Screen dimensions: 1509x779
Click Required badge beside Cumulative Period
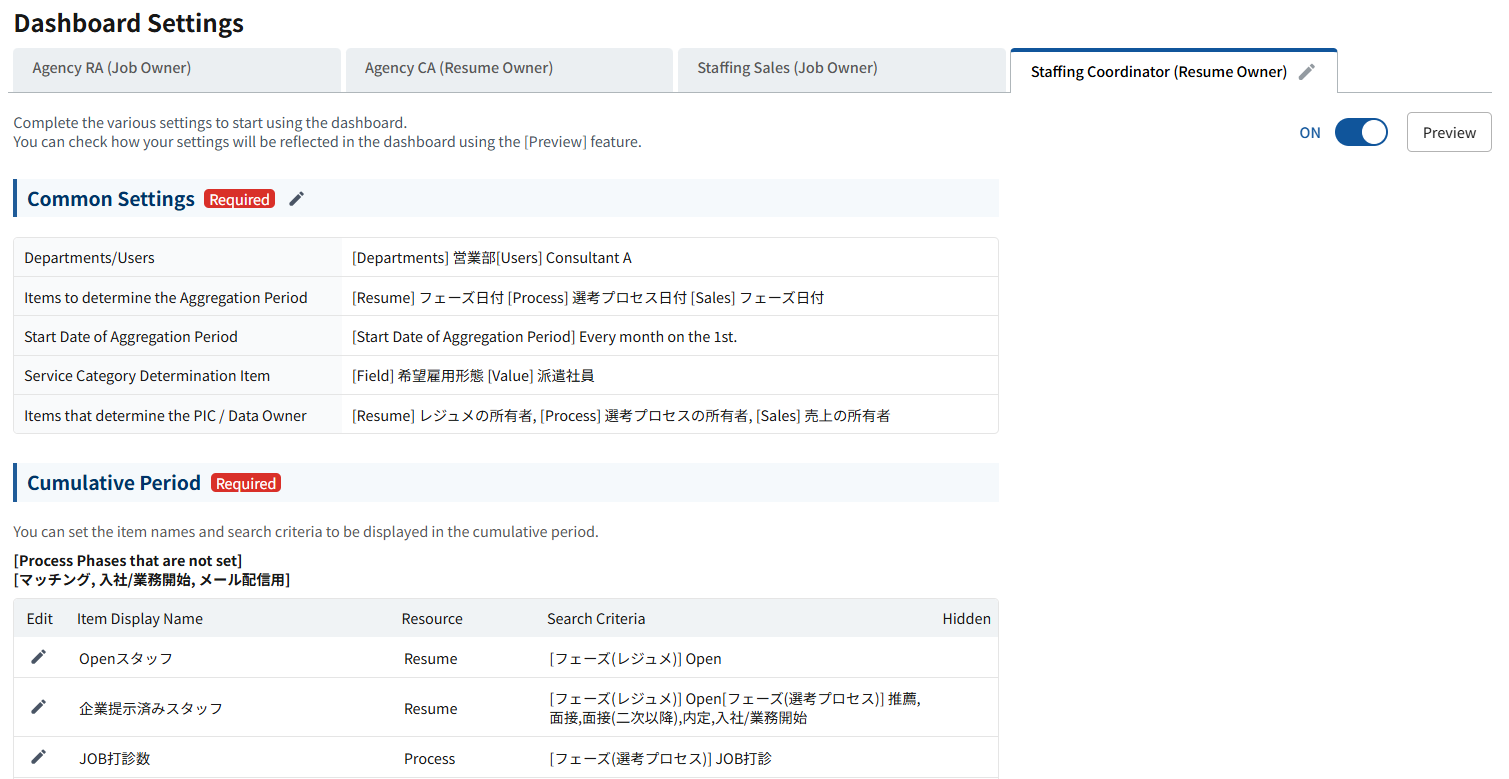pos(246,483)
